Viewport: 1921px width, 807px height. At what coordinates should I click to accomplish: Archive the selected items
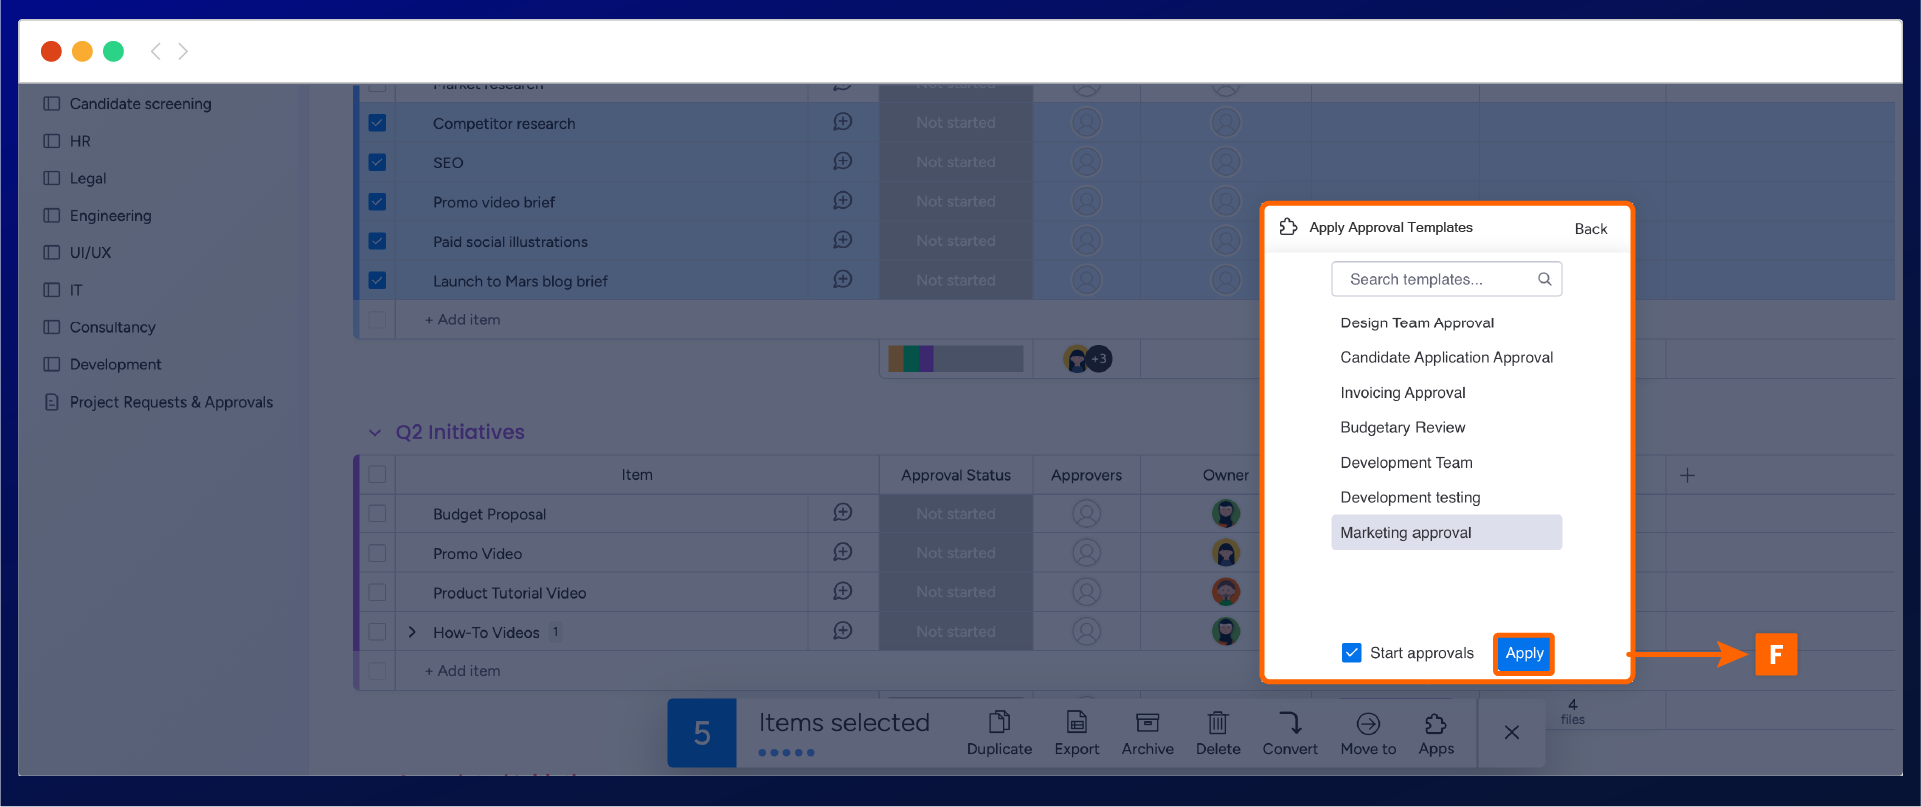pos(1147,723)
